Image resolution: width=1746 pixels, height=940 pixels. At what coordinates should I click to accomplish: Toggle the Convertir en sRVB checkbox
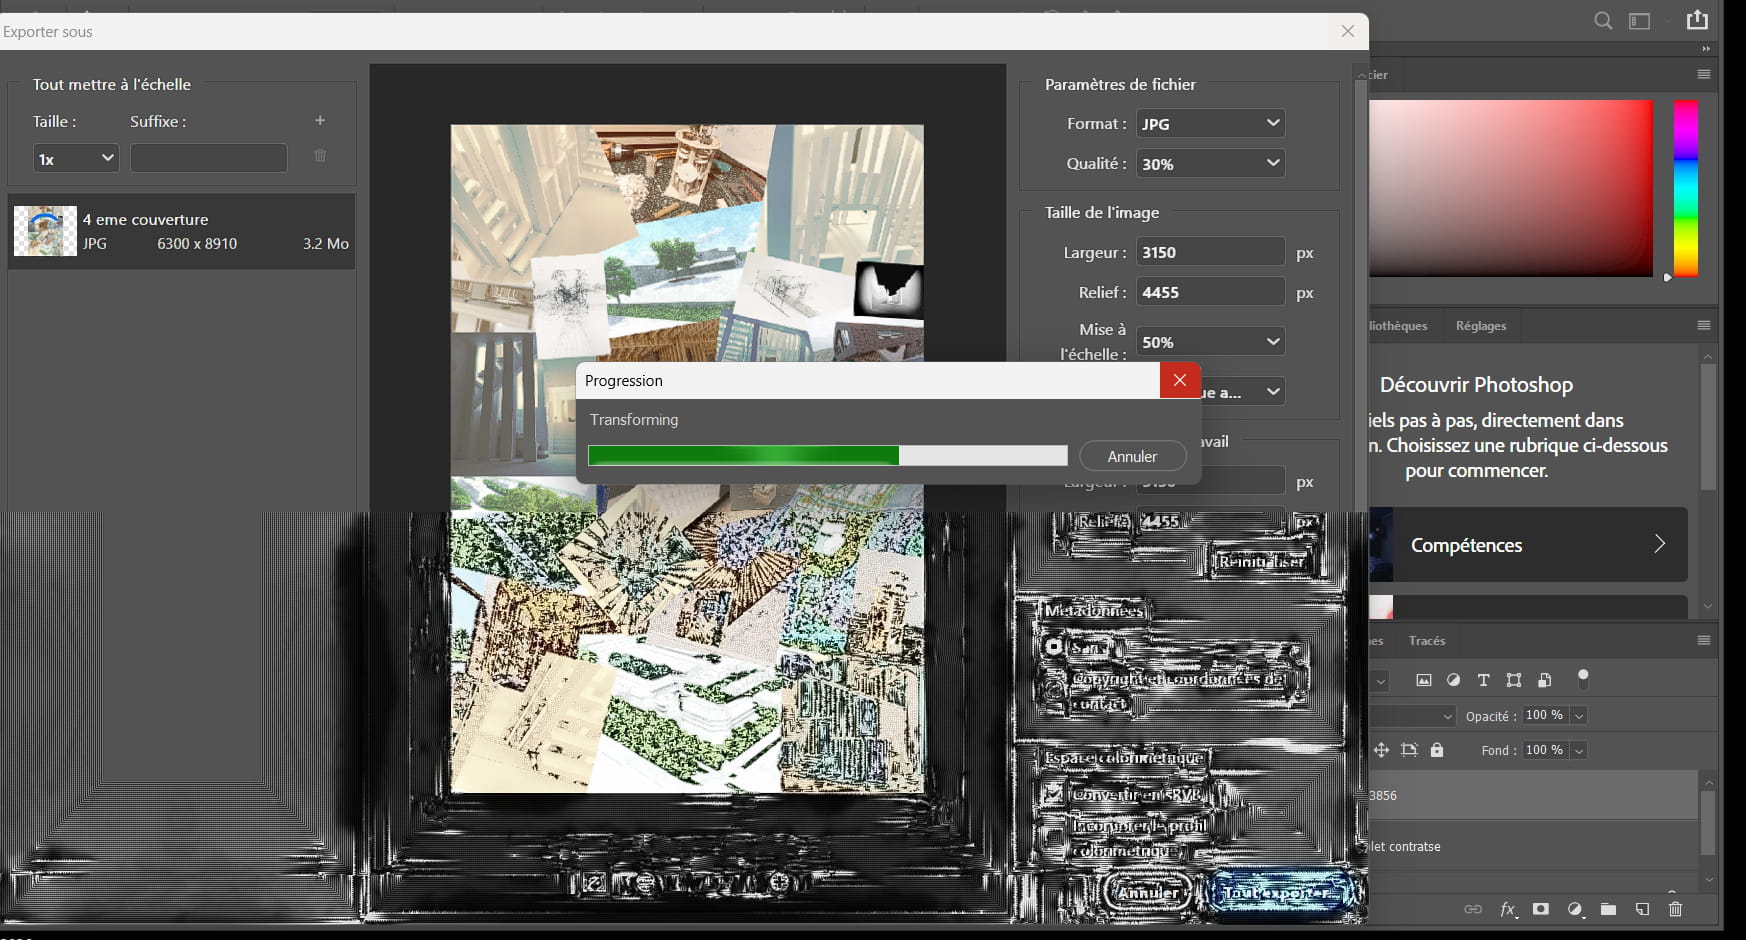(1053, 794)
